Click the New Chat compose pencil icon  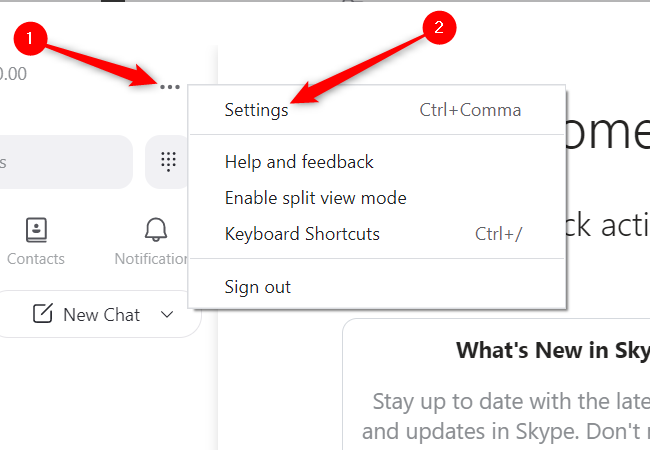(x=42, y=314)
